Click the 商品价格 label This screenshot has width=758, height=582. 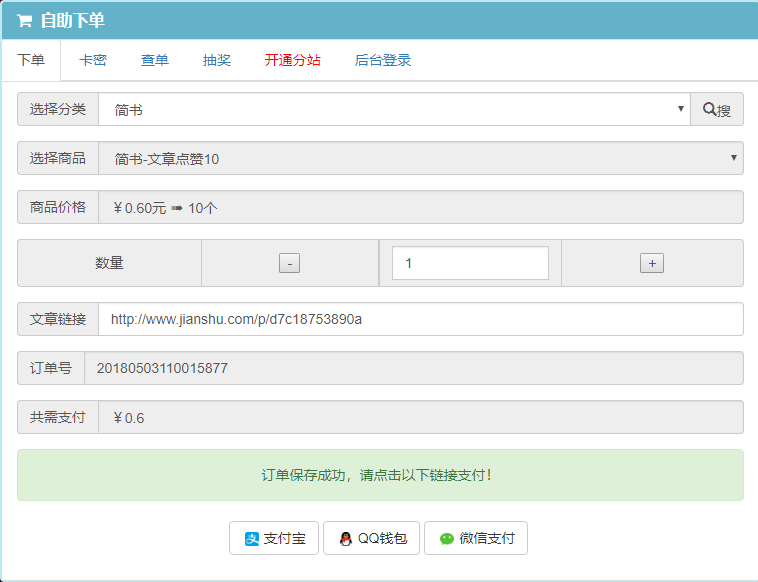coord(58,207)
